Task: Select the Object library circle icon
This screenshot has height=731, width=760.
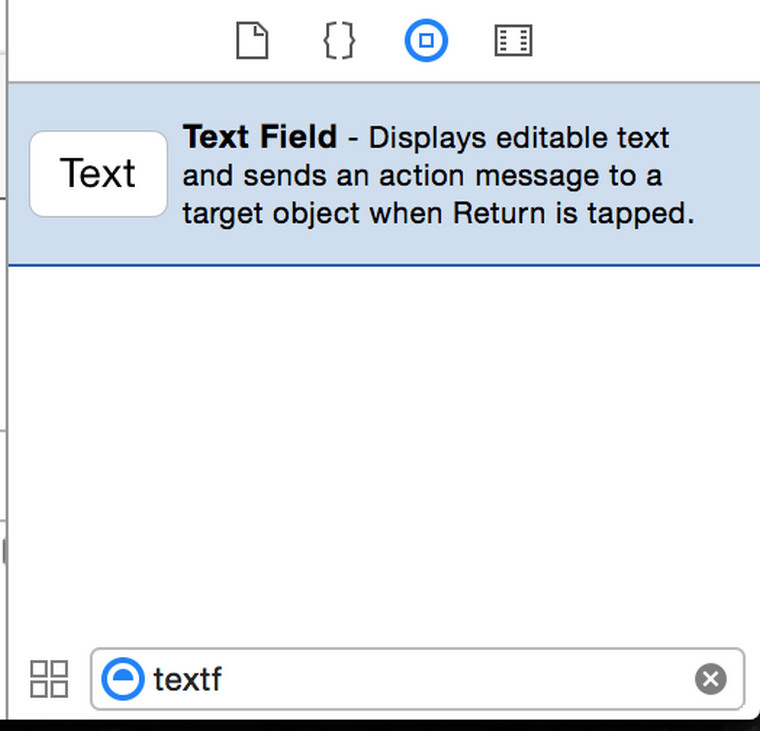Action: pyautogui.click(x=426, y=42)
